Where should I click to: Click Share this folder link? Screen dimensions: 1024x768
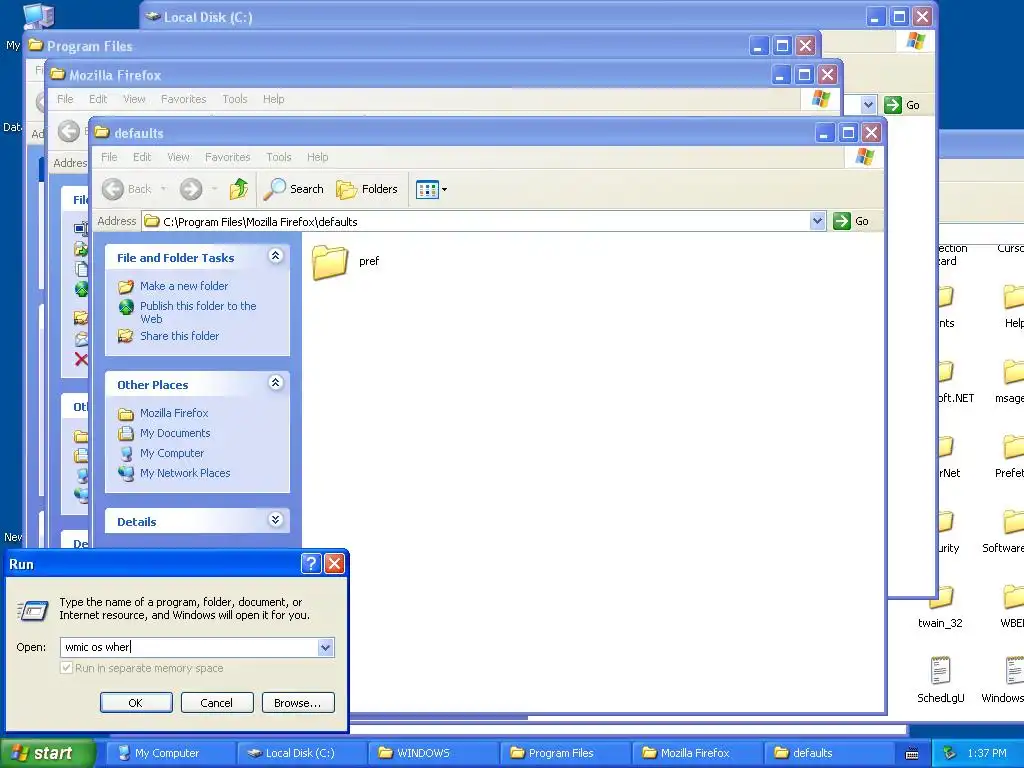(180, 336)
